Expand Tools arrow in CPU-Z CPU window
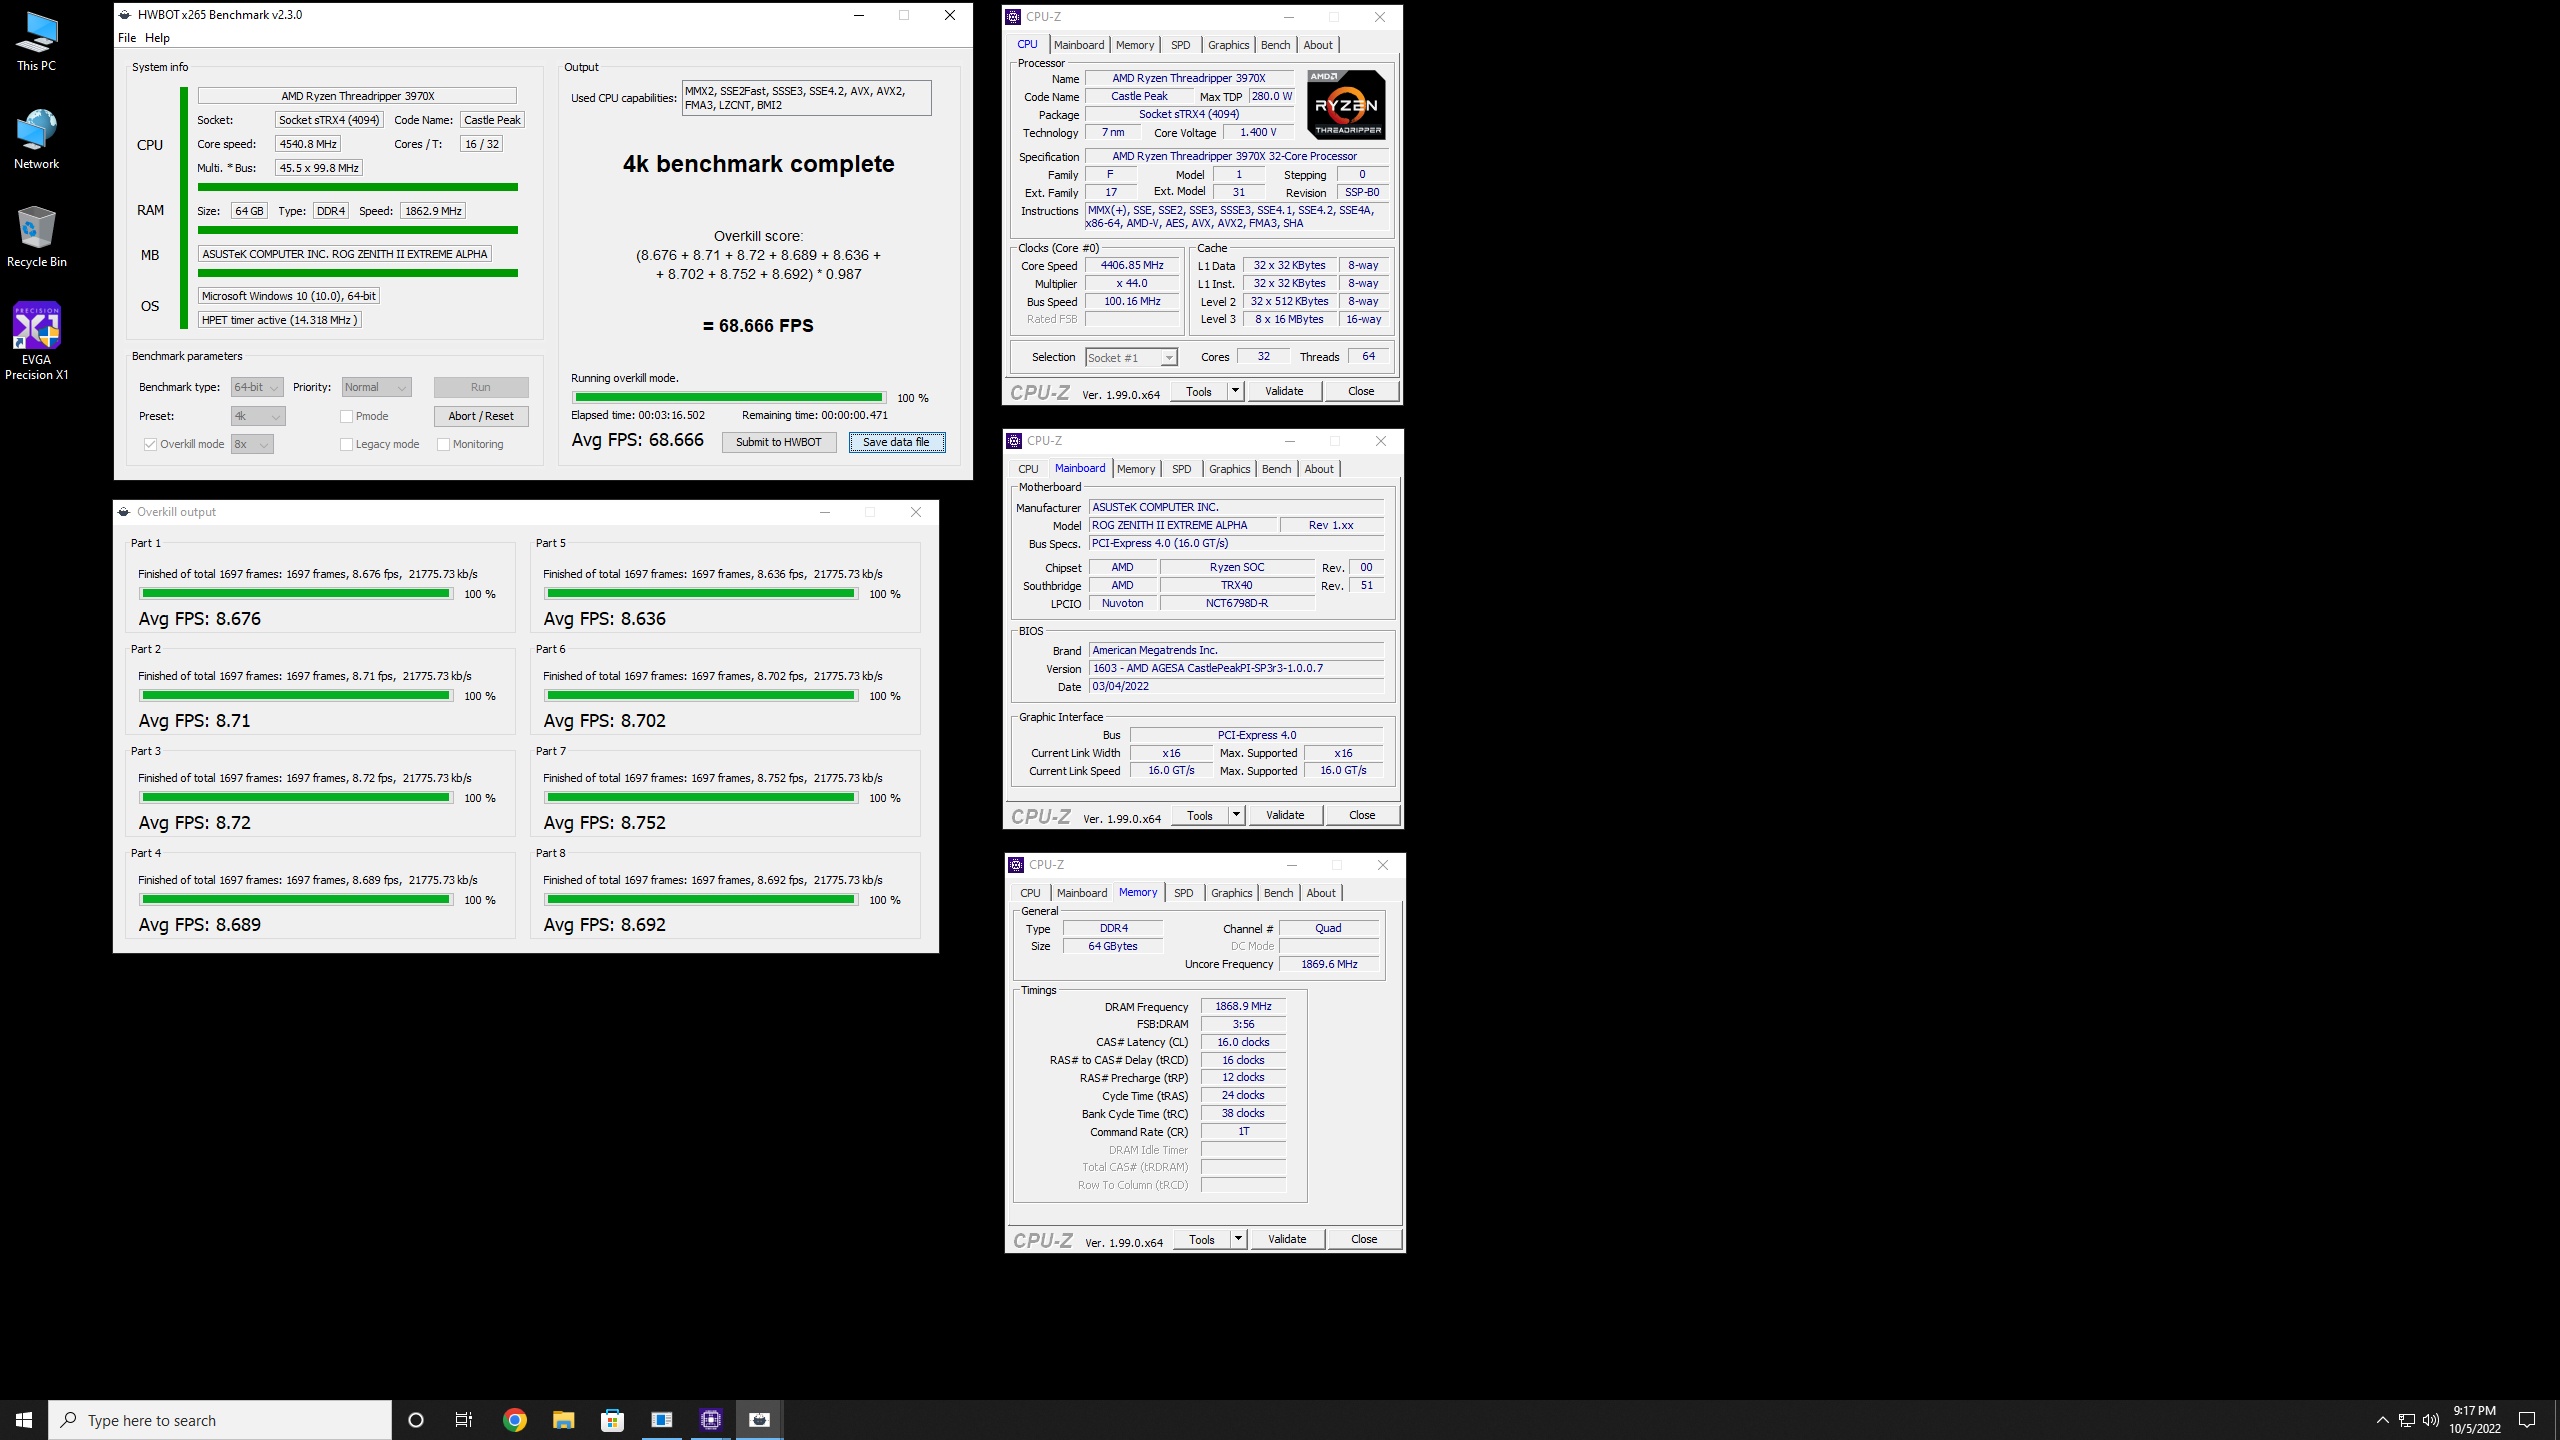Screen dimensions: 2560x1440 (x=1235, y=391)
